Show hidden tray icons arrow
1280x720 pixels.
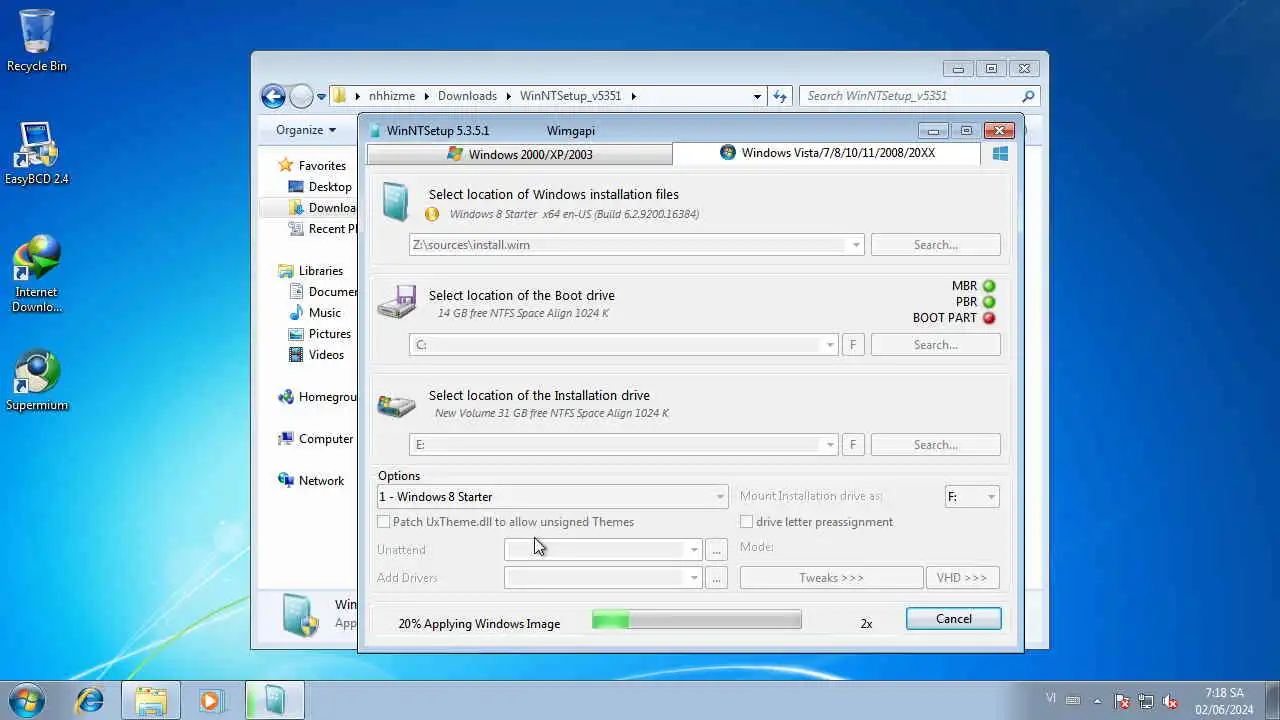(x=1098, y=701)
